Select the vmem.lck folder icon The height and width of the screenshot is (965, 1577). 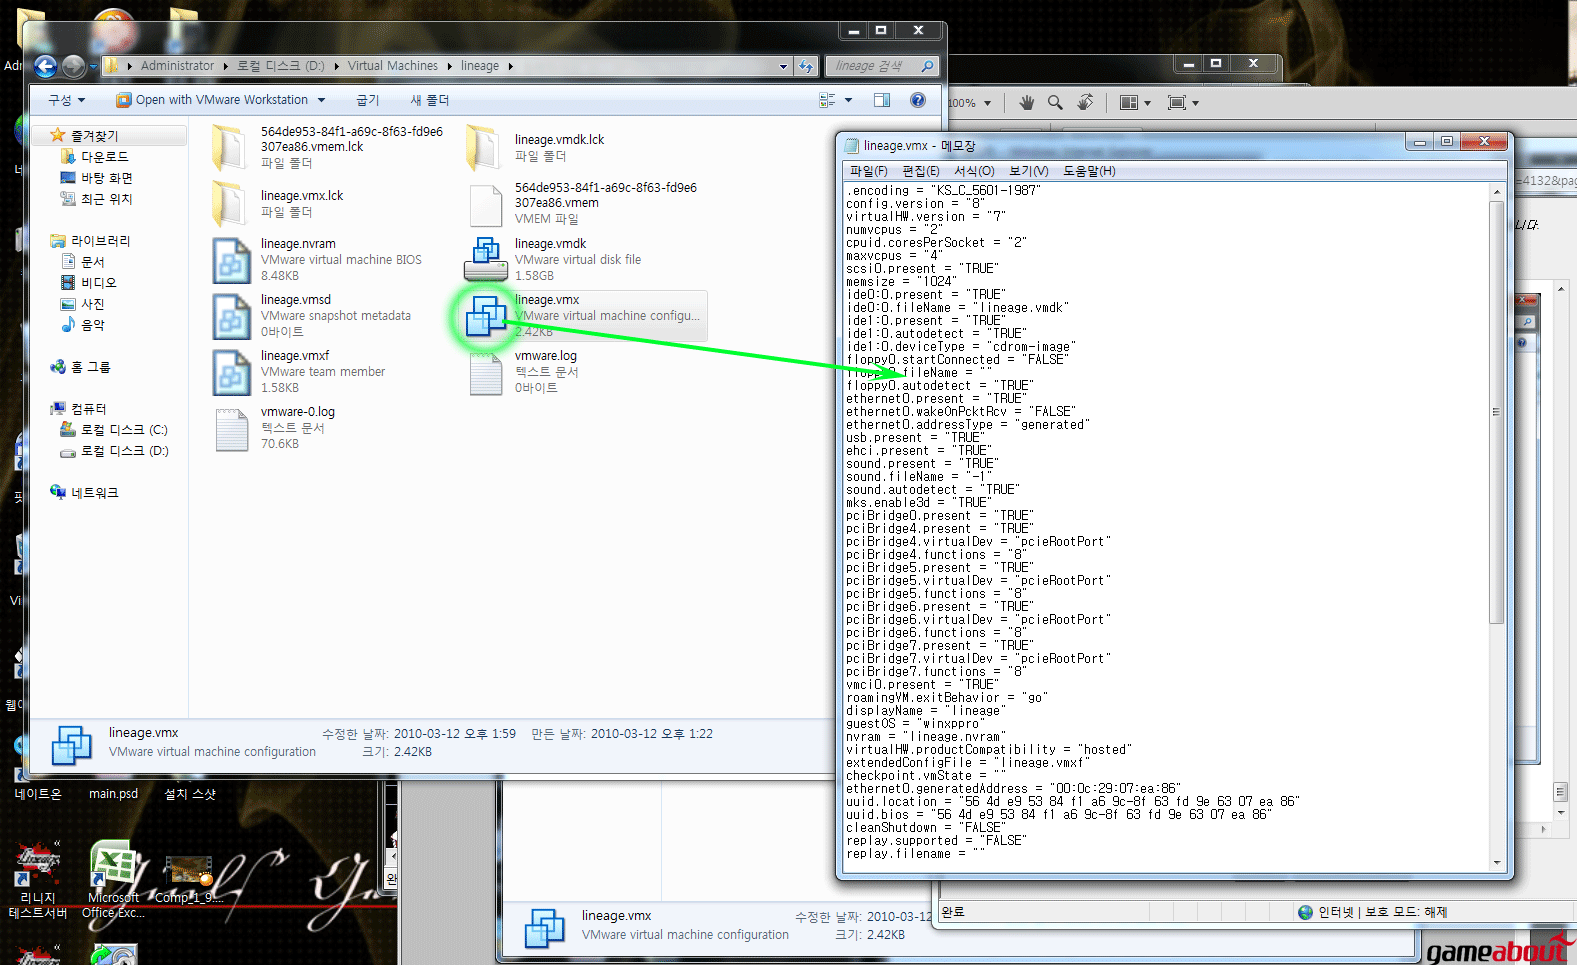click(229, 148)
